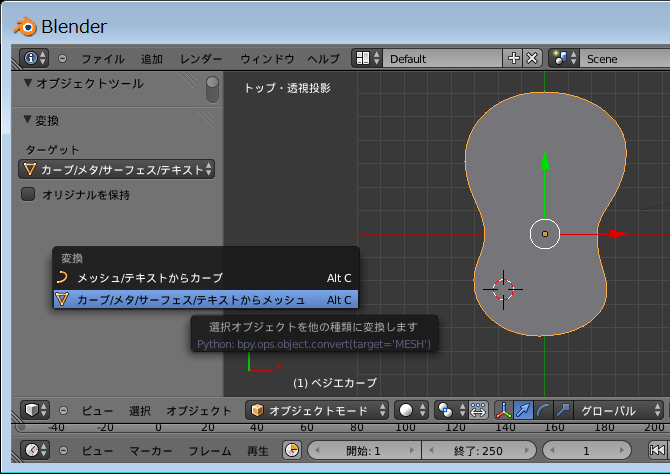Collapse the Timeline header menus

(x=63, y=450)
